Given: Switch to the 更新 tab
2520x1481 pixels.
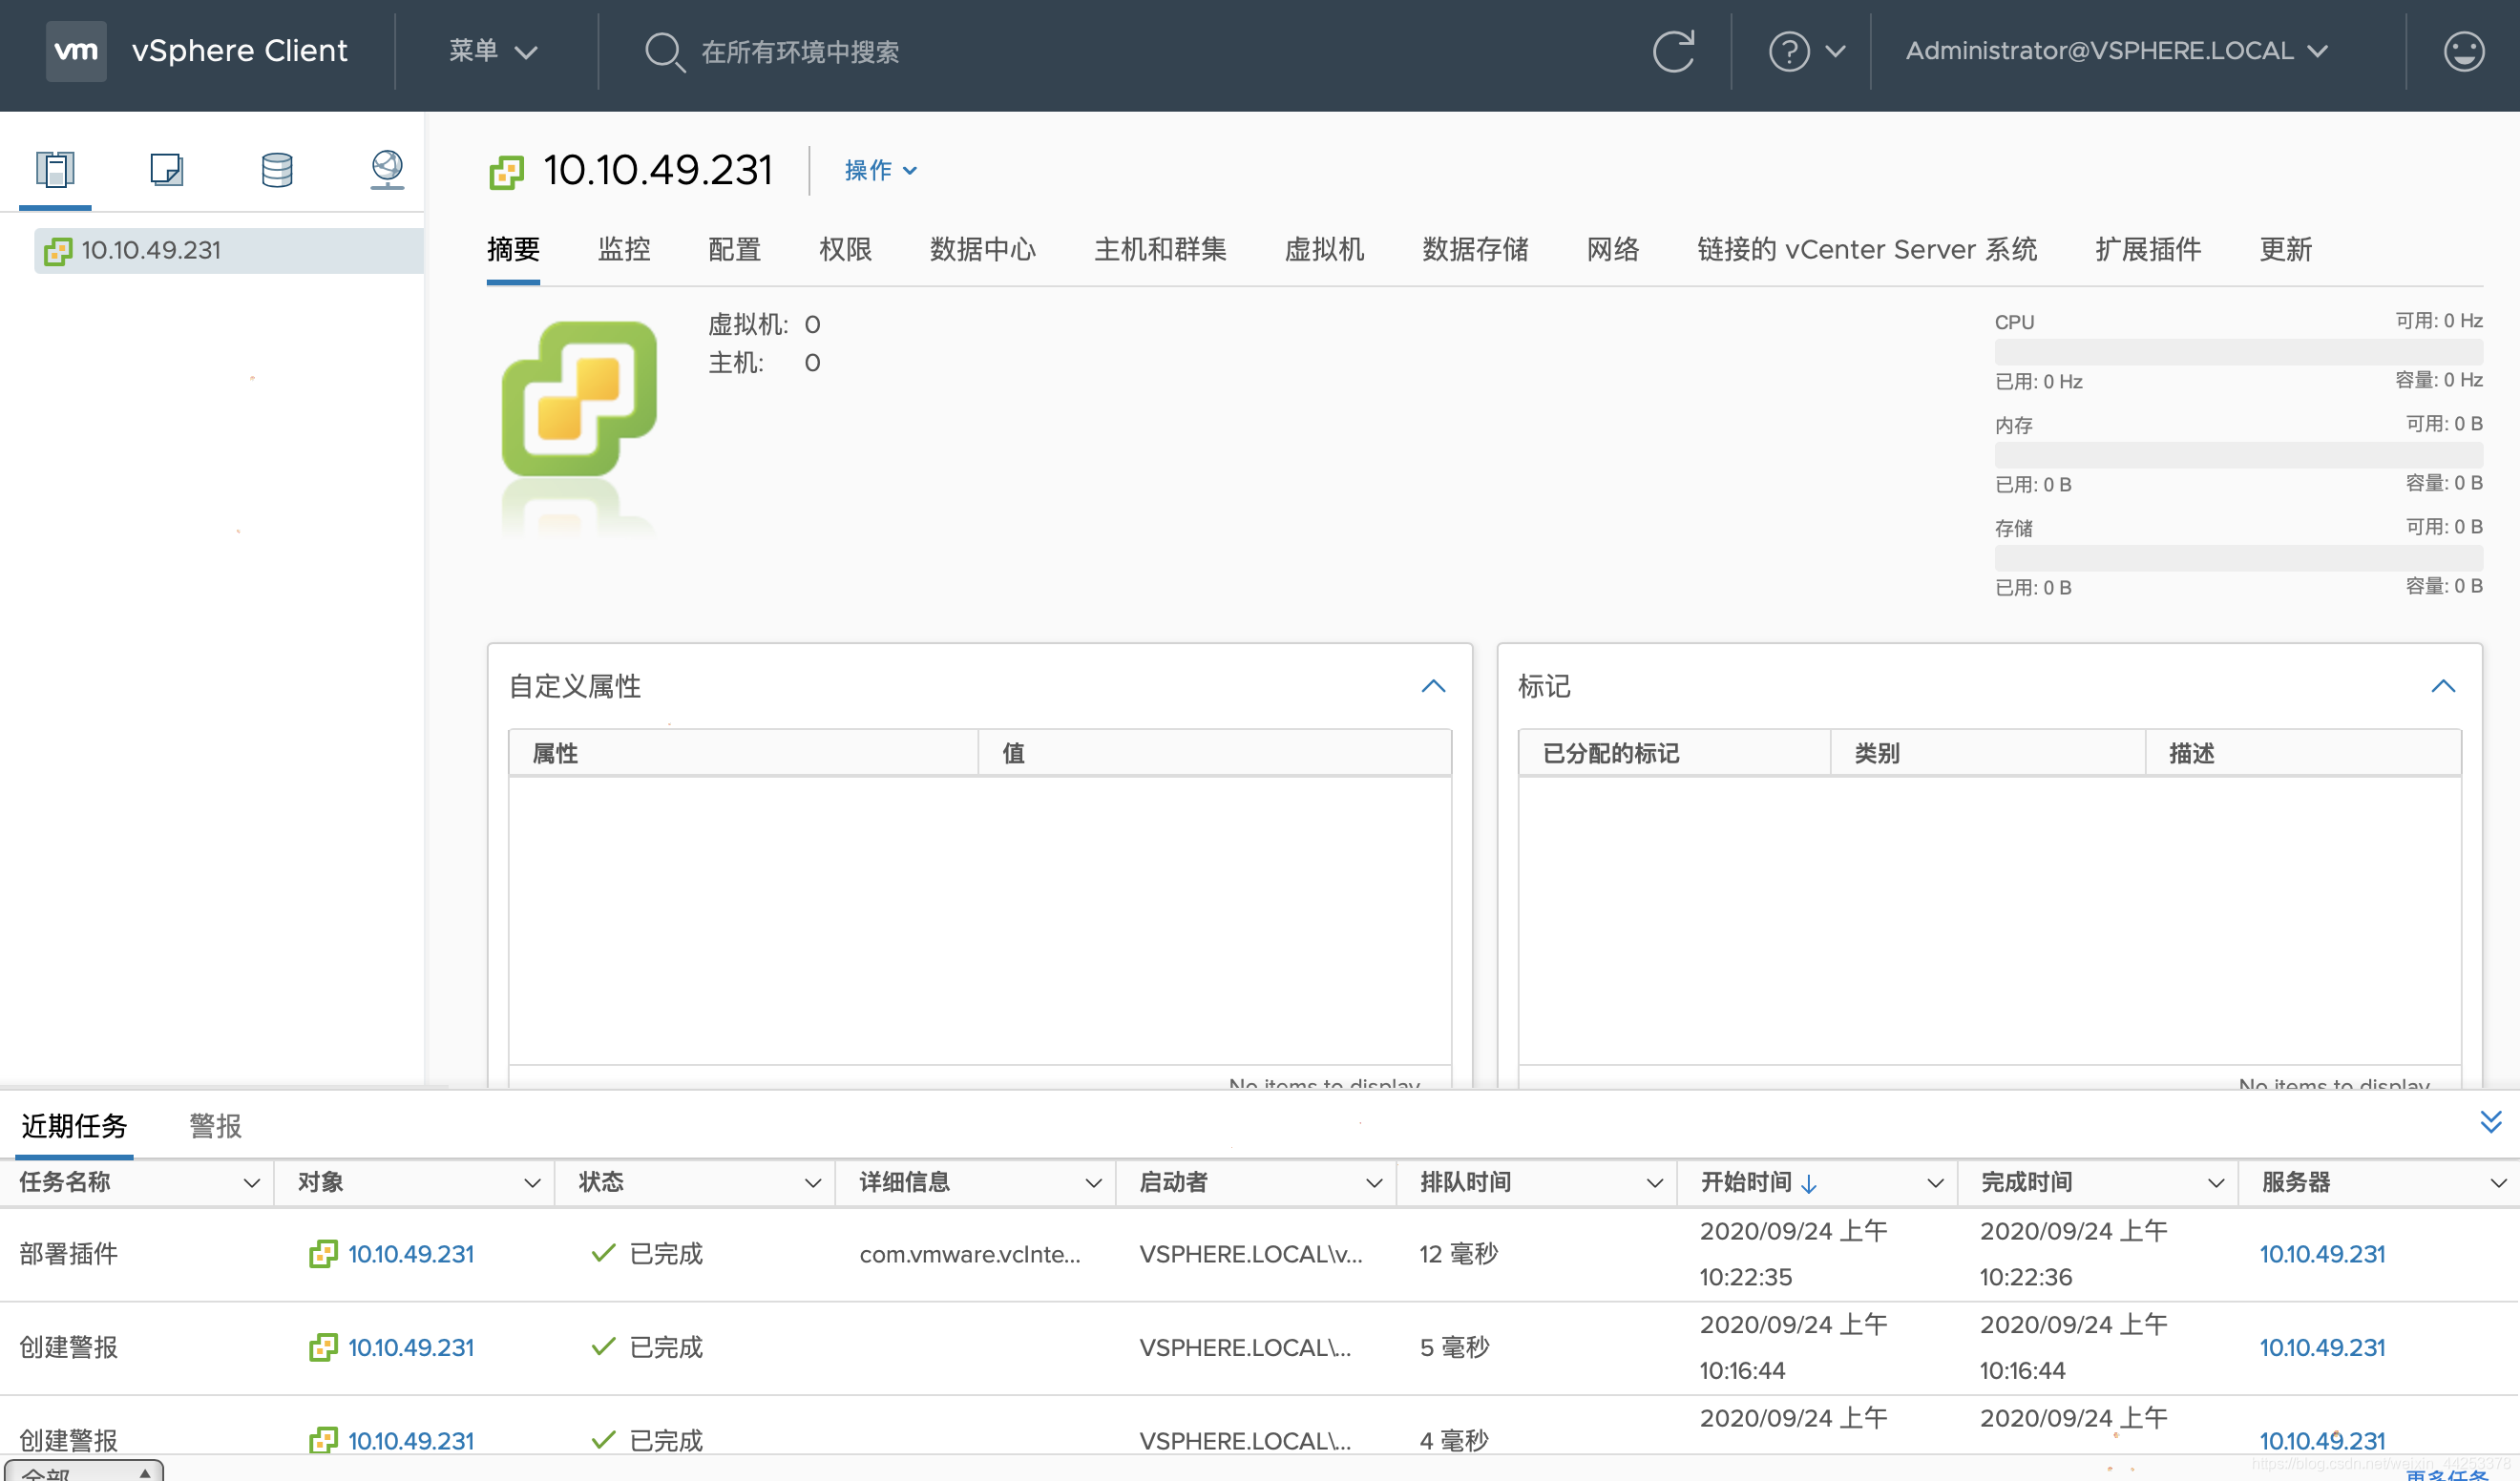Looking at the screenshot, I should point(2285,249).
